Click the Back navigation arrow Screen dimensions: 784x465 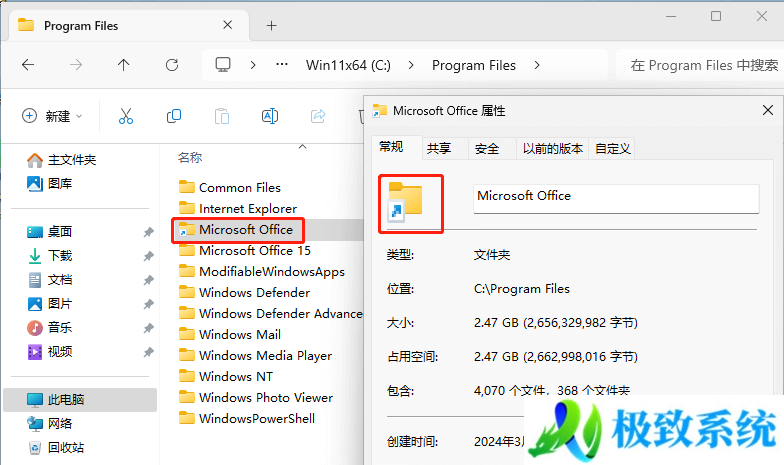(x=28, y=64)
